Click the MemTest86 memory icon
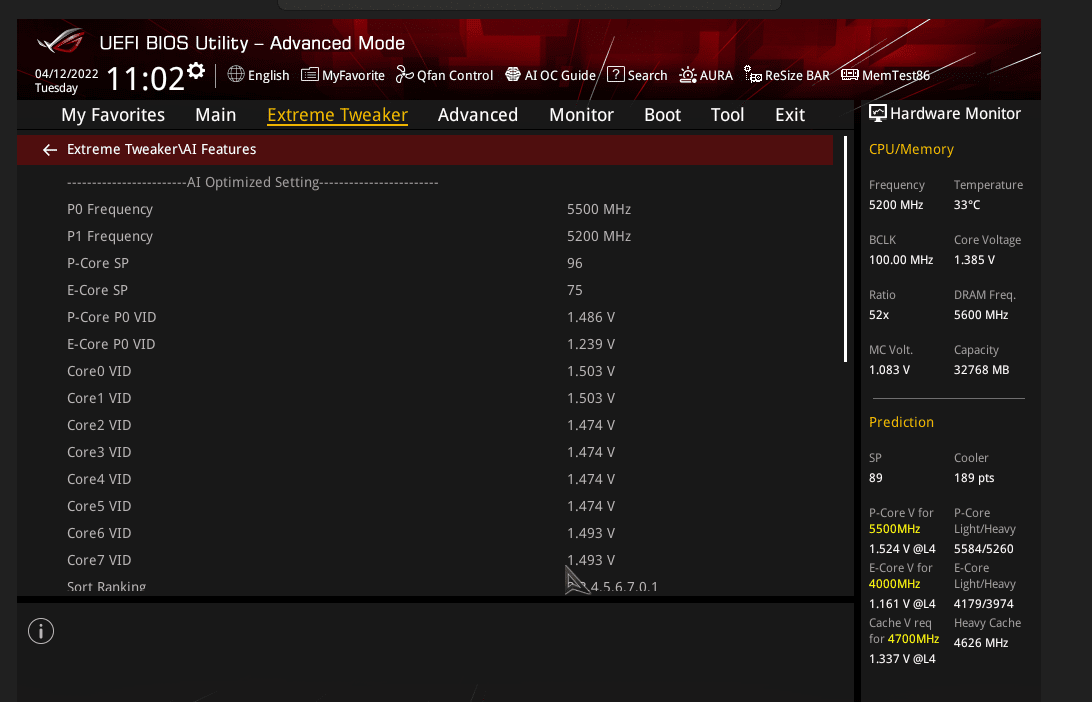This screenshot has width=1092, height=702. [x=850, y=75]
